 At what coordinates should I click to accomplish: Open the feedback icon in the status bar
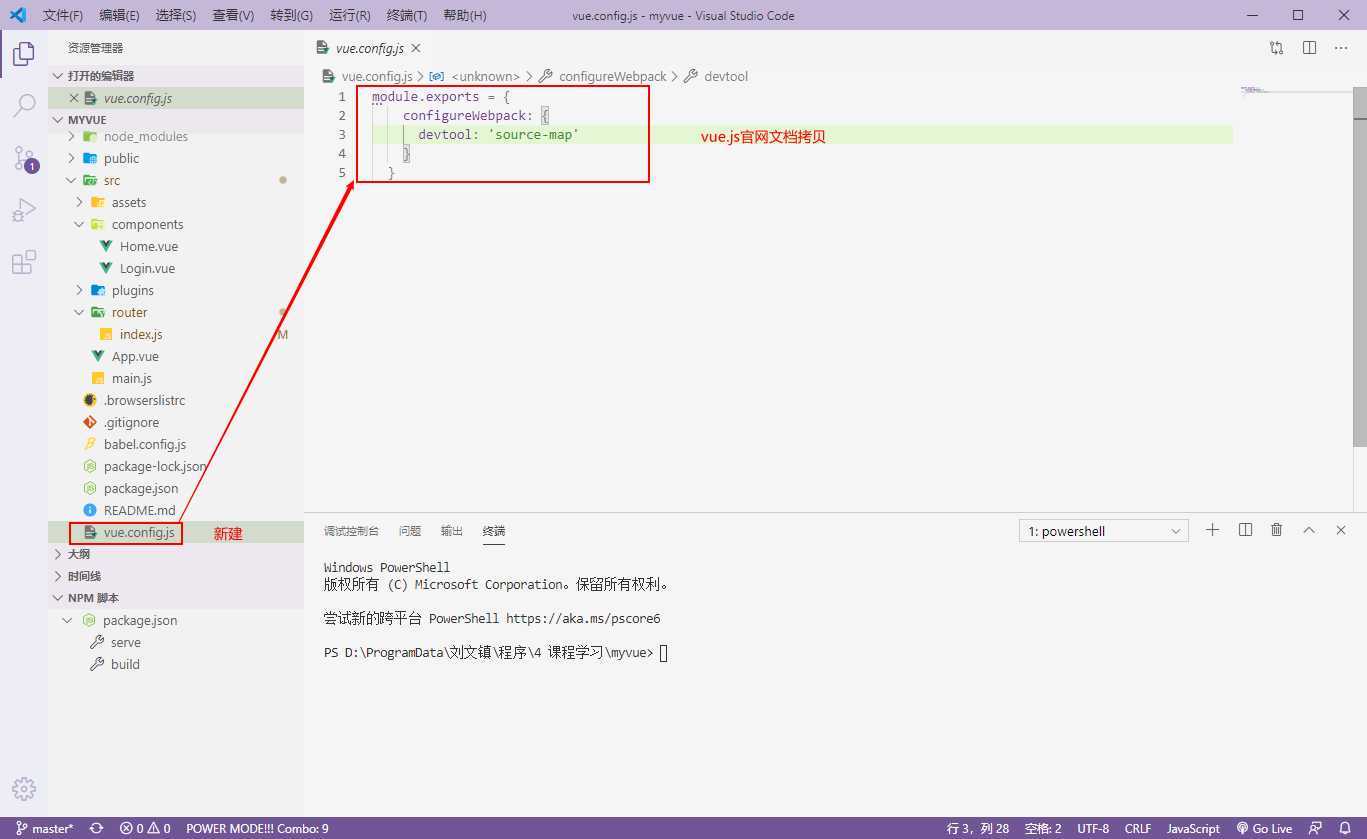point(1317,828)
